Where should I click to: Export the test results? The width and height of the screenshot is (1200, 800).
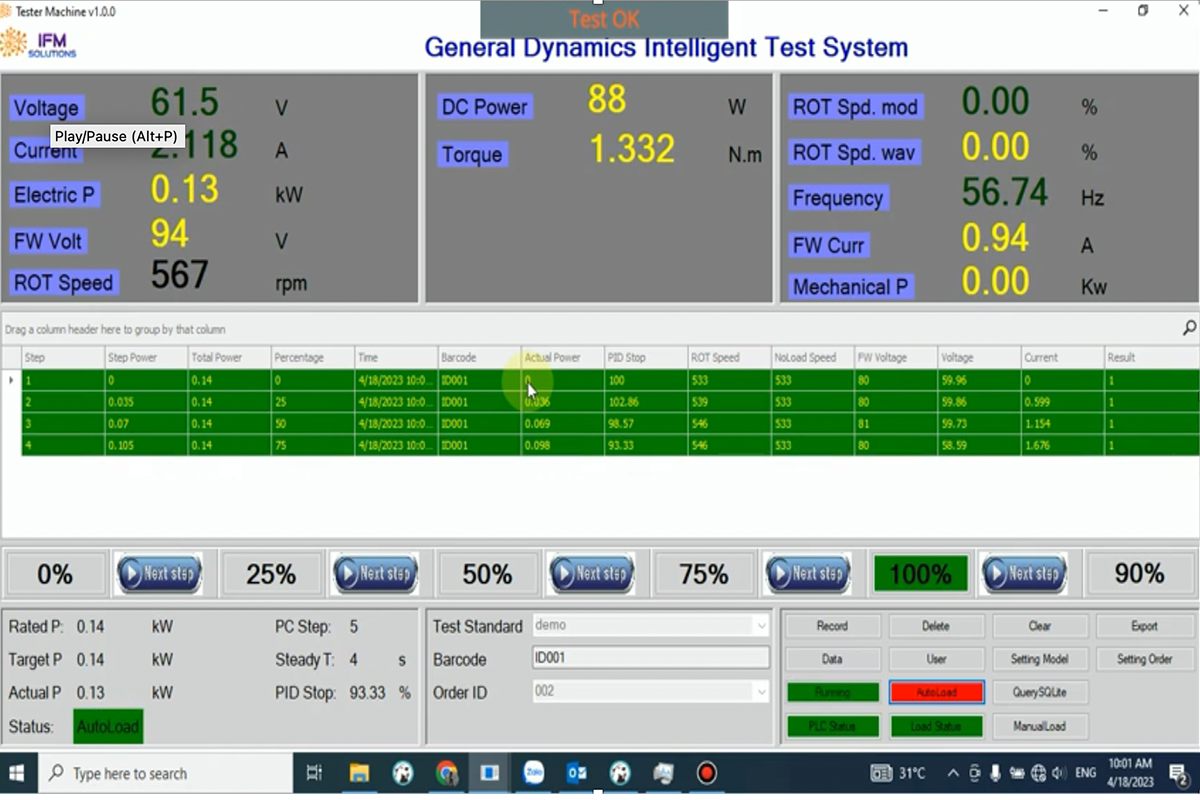click(x=1144, y=626)
